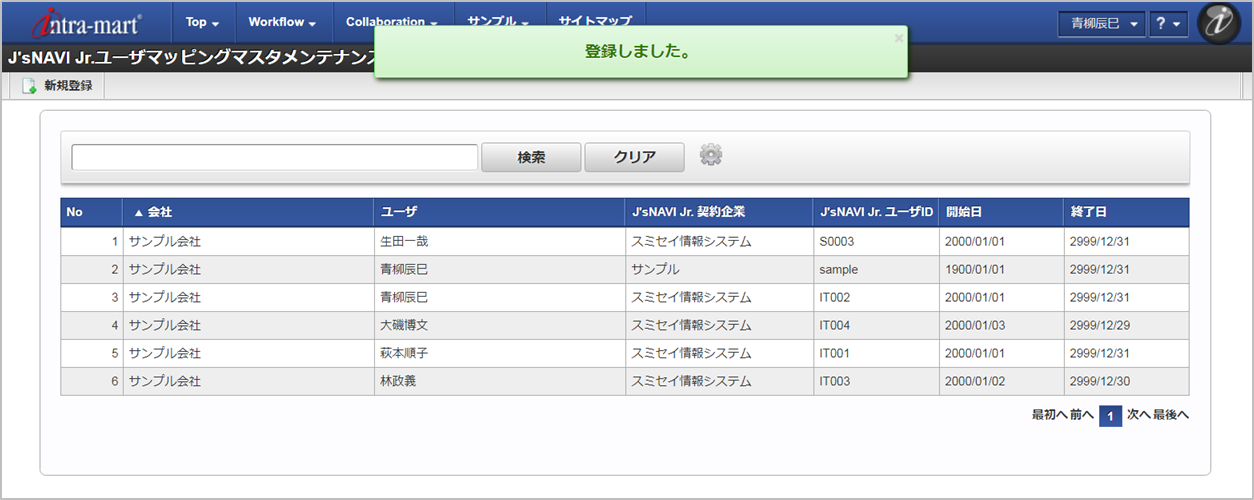Select user 林政義 in row 6
Screen dimensions: 1254x500
[500, 381]
